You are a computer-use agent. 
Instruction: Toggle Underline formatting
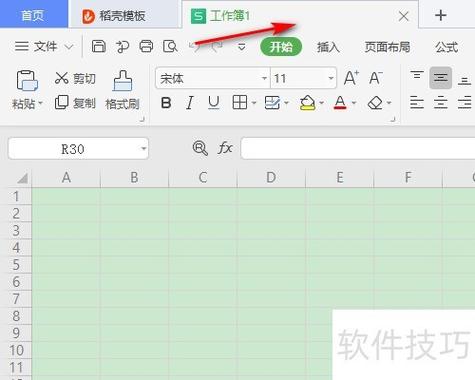coord(213,103)
